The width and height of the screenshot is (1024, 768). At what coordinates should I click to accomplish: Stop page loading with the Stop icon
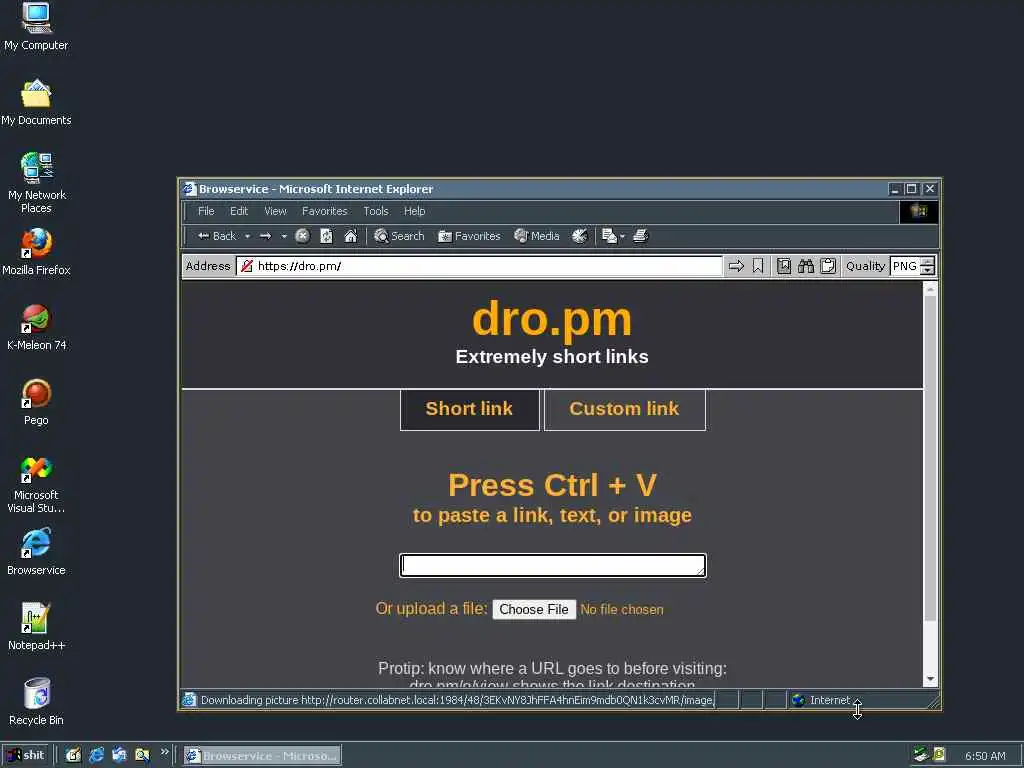[x=302, y=236]
